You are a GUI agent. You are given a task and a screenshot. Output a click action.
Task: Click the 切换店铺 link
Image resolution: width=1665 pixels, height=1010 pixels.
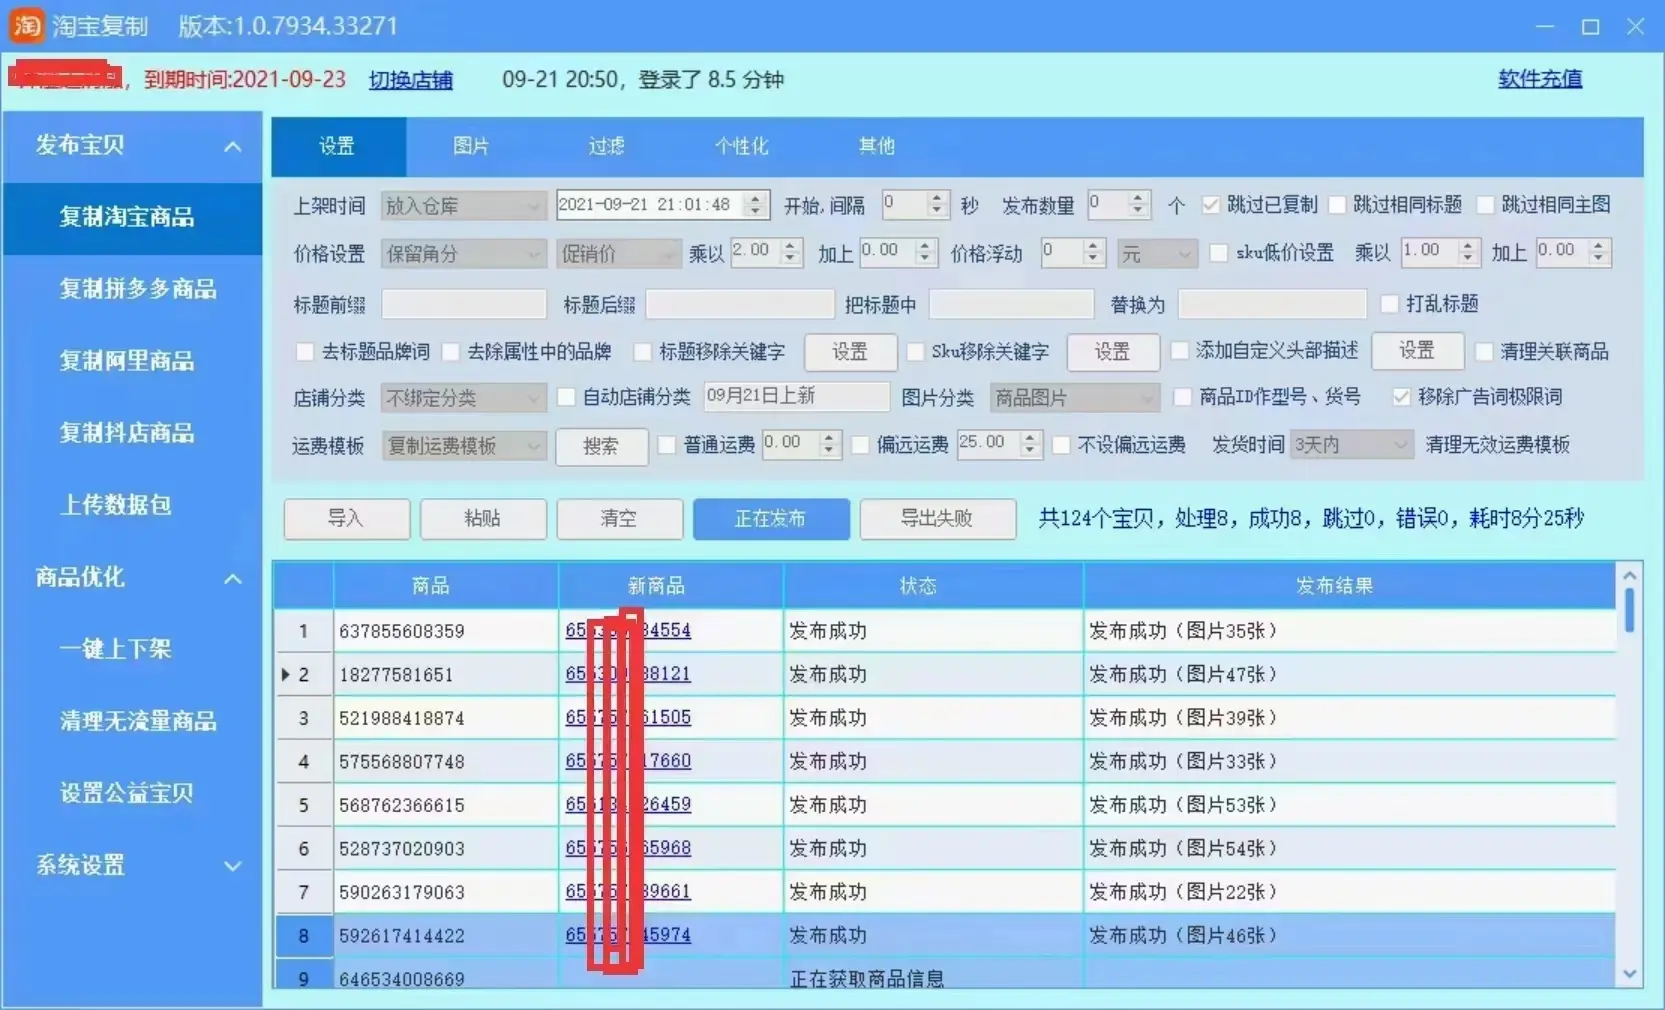[411, 80]
